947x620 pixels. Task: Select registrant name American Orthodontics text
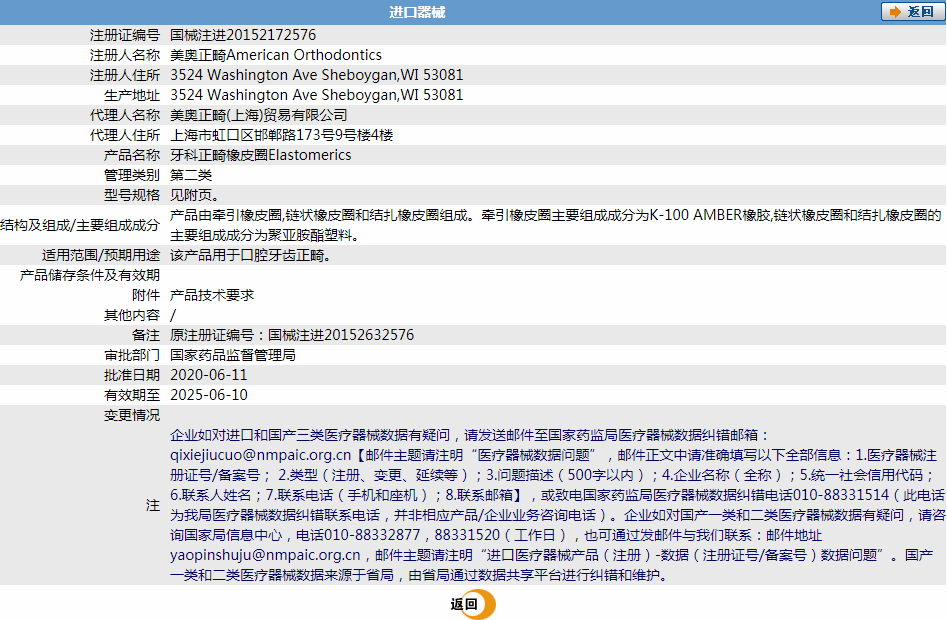(x=276, y=55)
